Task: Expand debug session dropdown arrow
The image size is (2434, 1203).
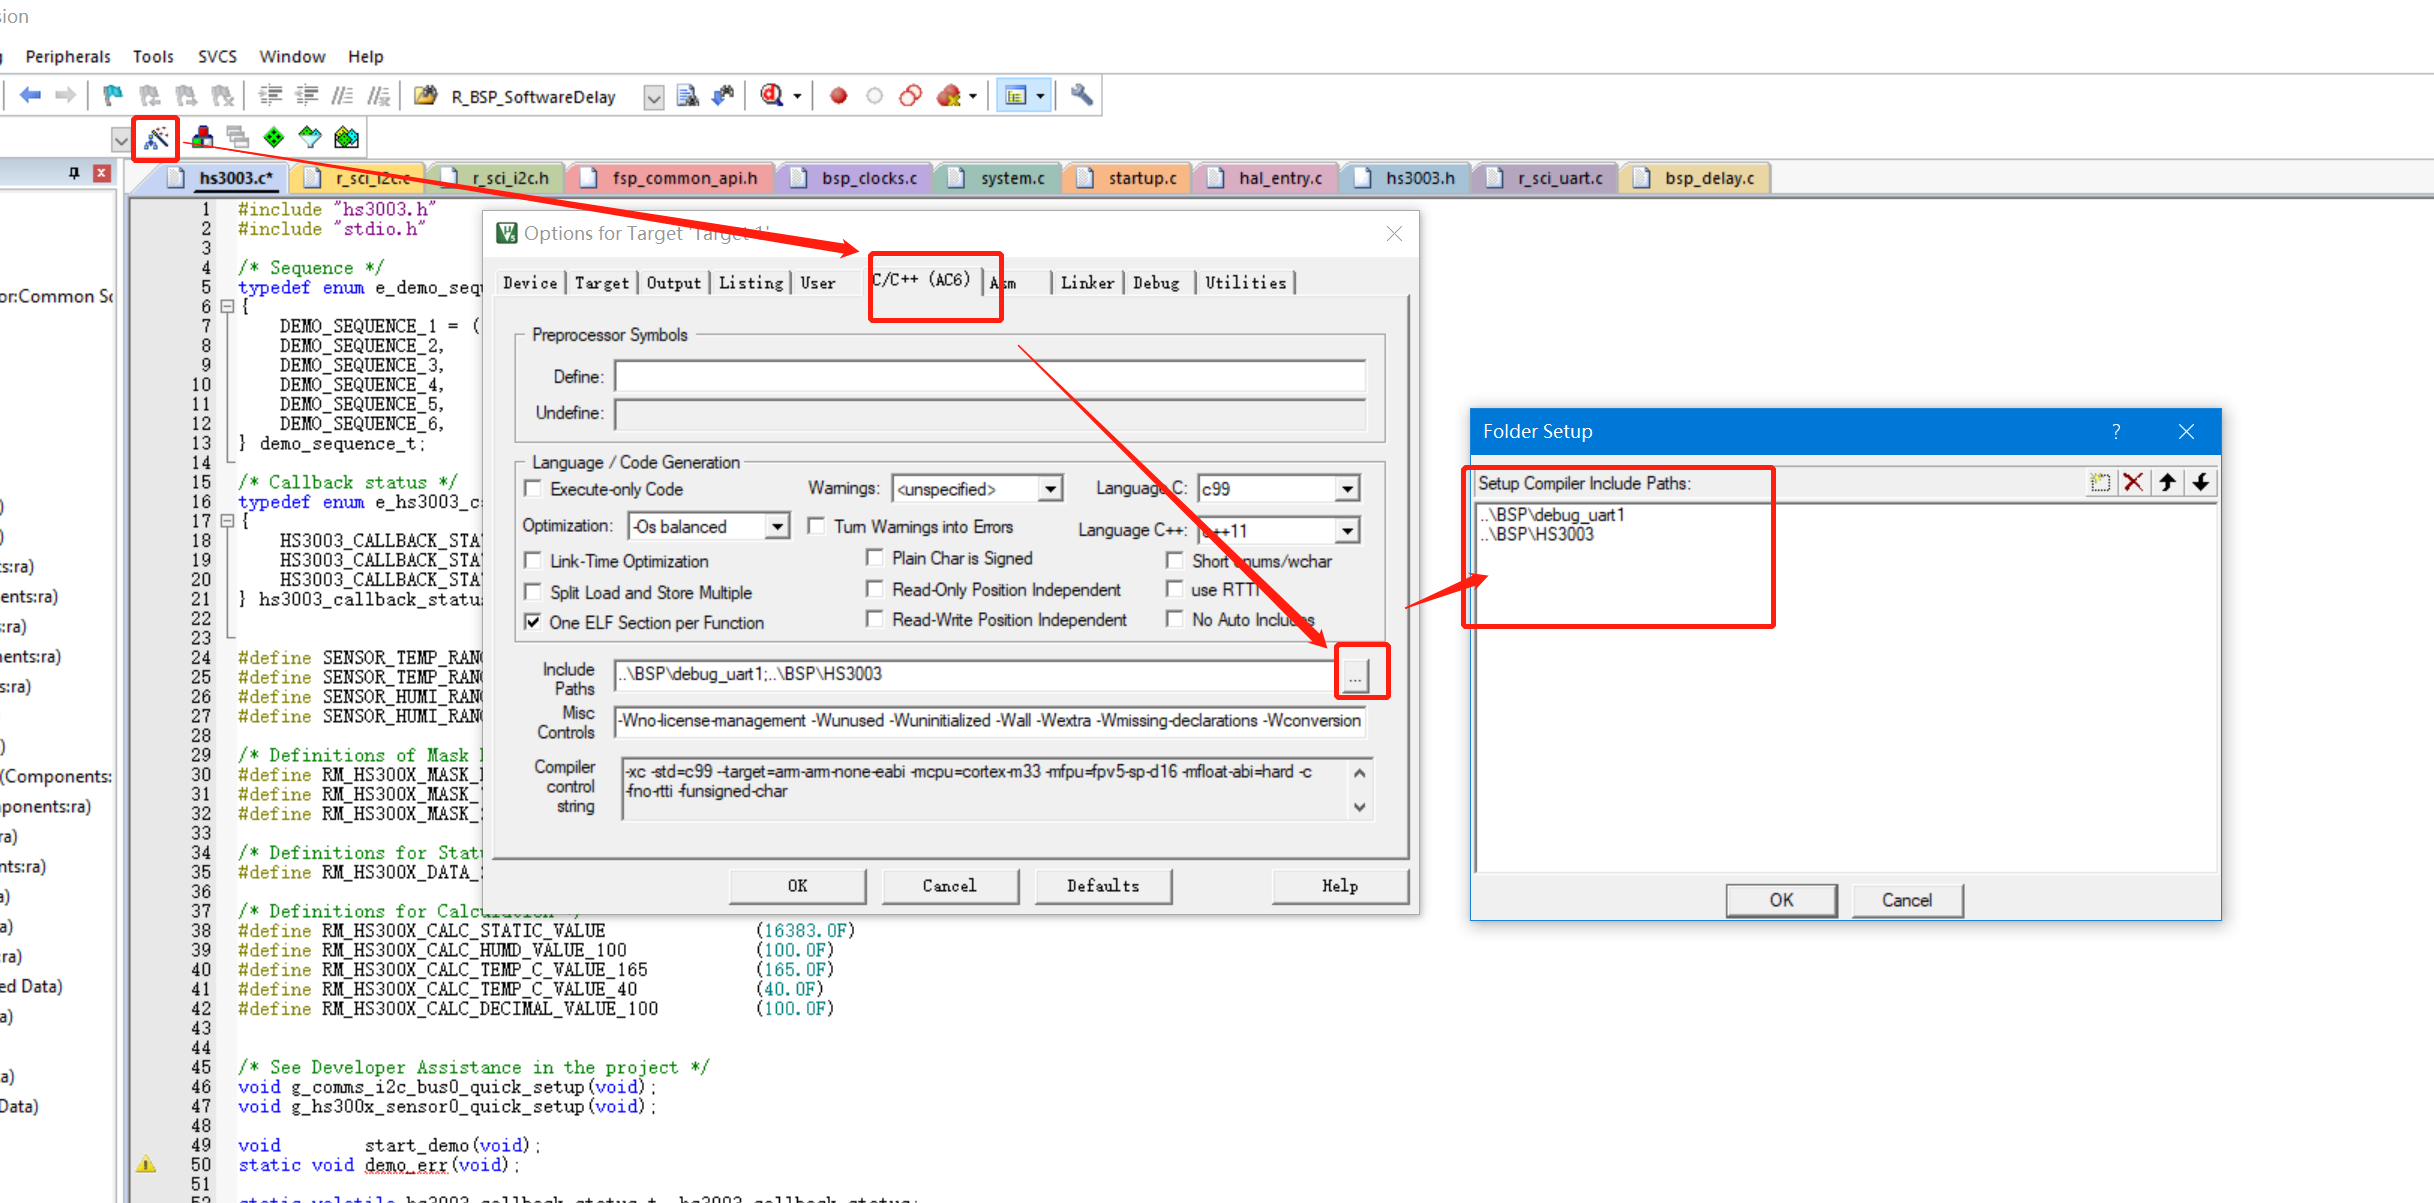Action: point(797,97)
